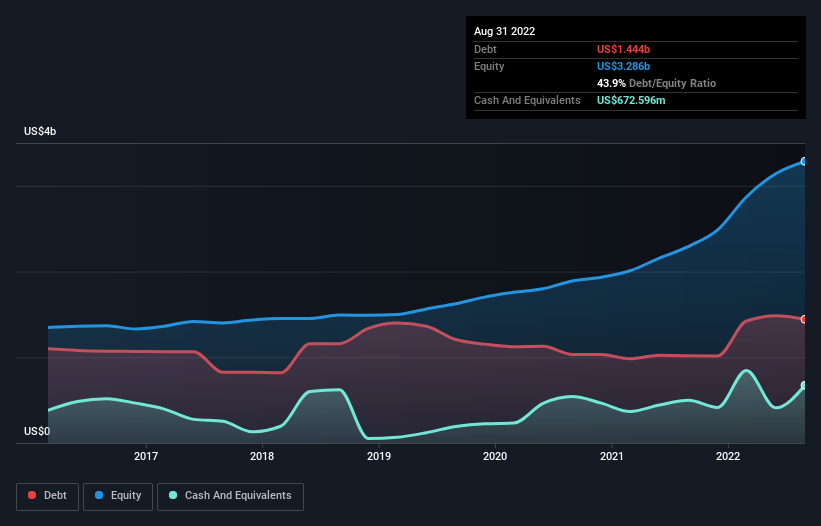Image resolution: width=821 pixels, height=526 pixels.
Task: Click the US$0 y-axis label
Action: [37, 431]
